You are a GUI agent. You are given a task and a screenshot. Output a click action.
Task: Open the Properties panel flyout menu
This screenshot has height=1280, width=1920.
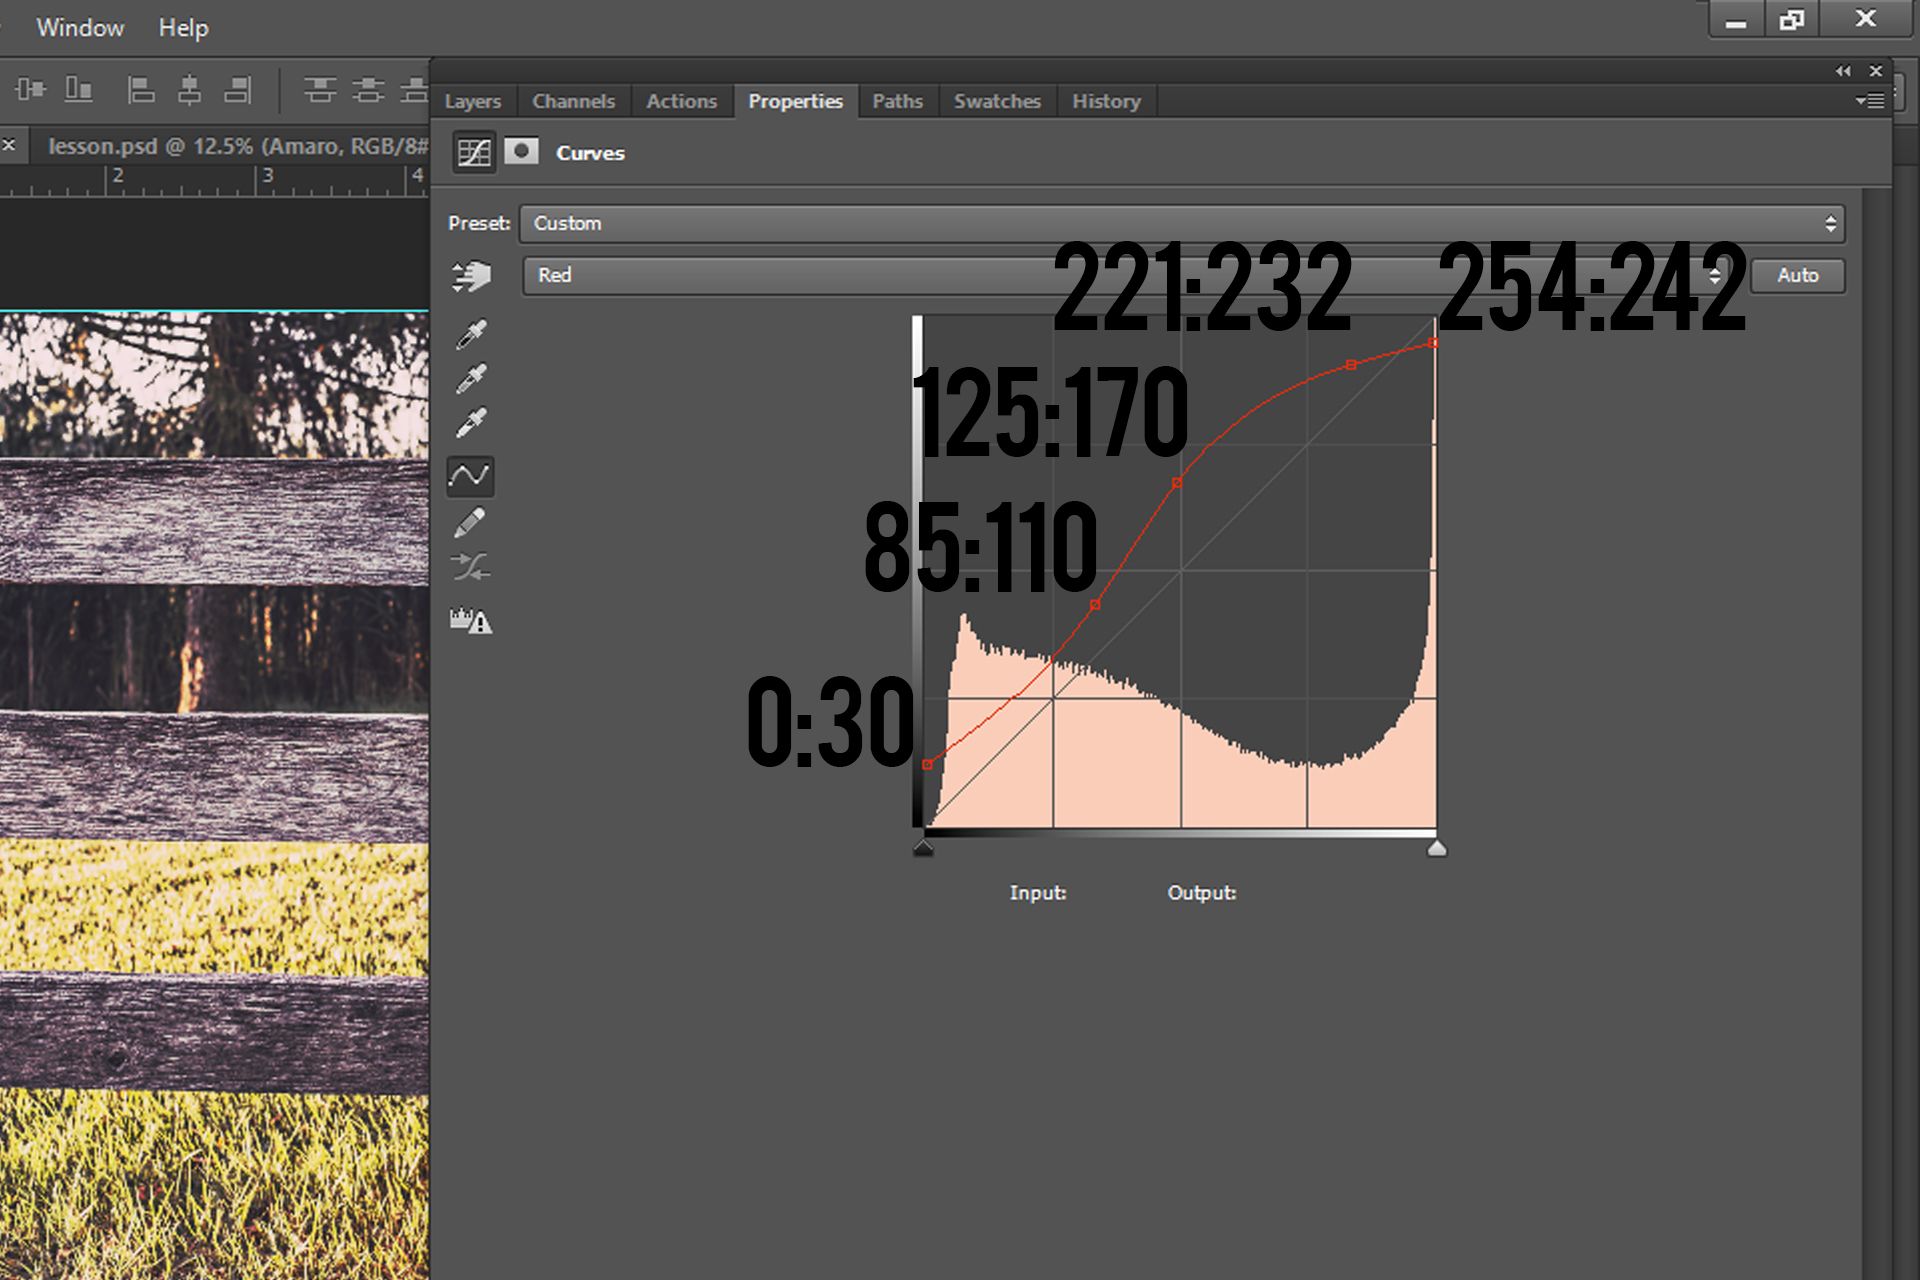(x=1870, y=100)
